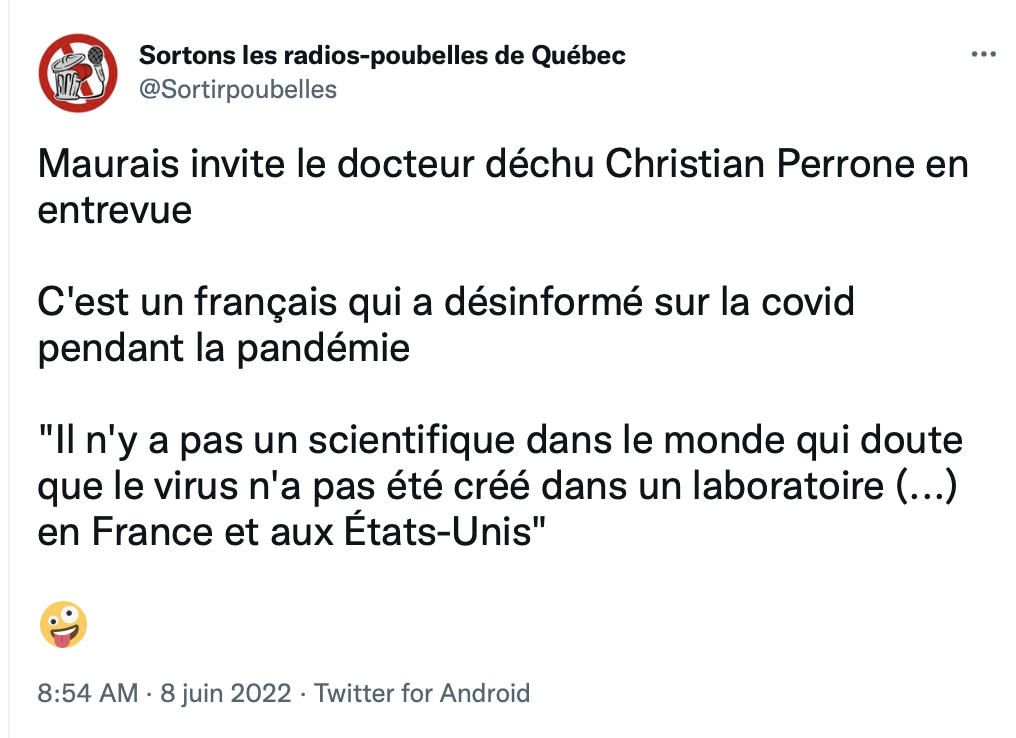
Task: Open the red trash-can profile avatar
Action: pos(78,73)
